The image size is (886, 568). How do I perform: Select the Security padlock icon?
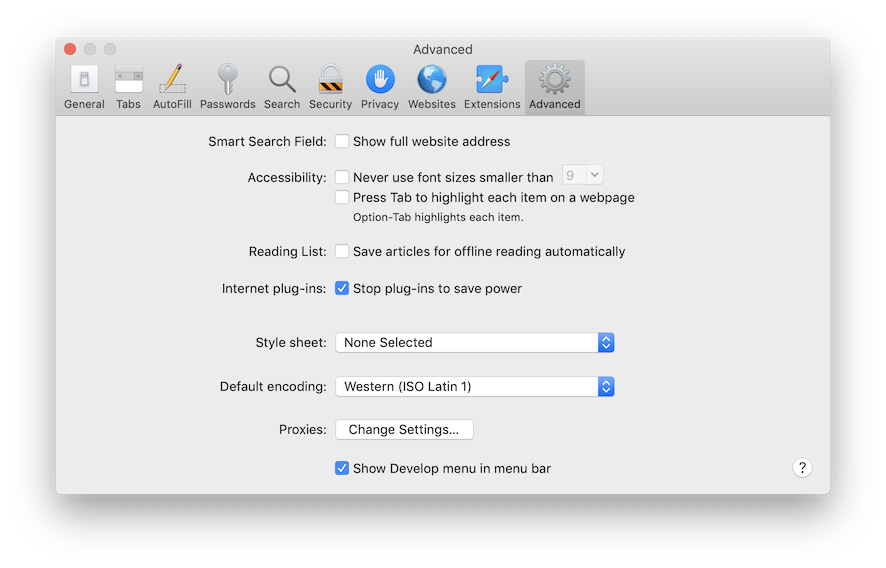pos(330,81)
